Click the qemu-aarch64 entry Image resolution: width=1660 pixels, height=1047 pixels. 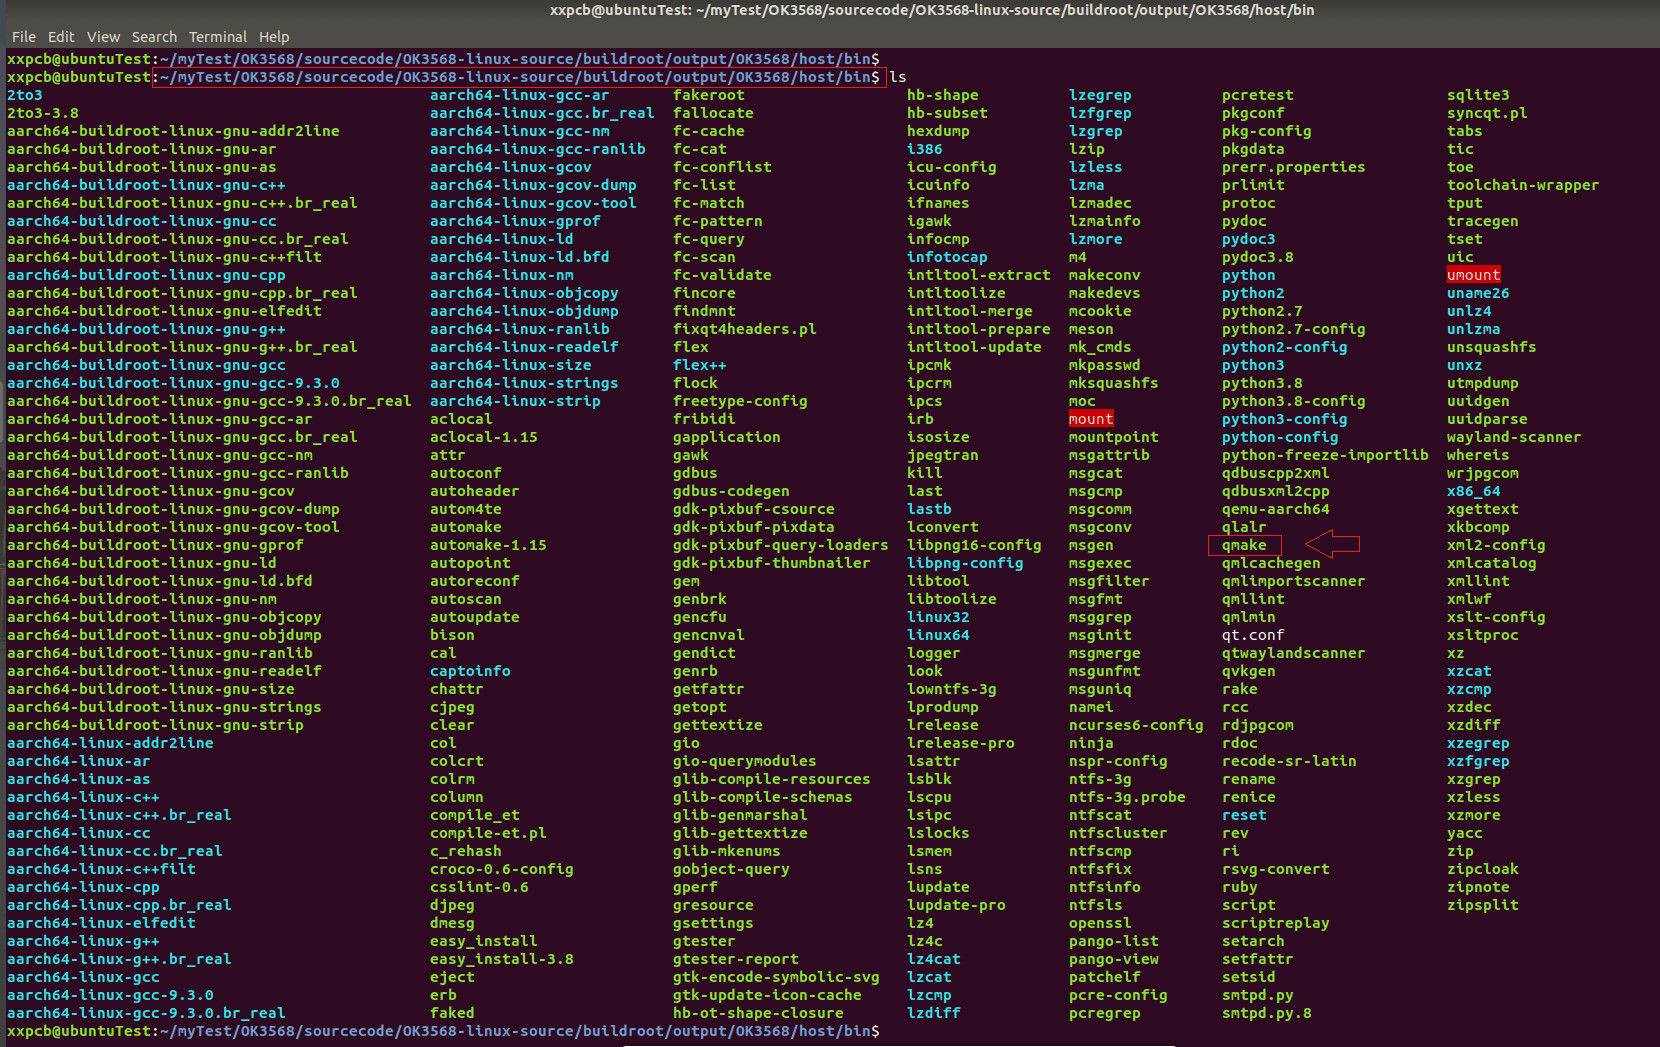click(x=1276, y=509)
